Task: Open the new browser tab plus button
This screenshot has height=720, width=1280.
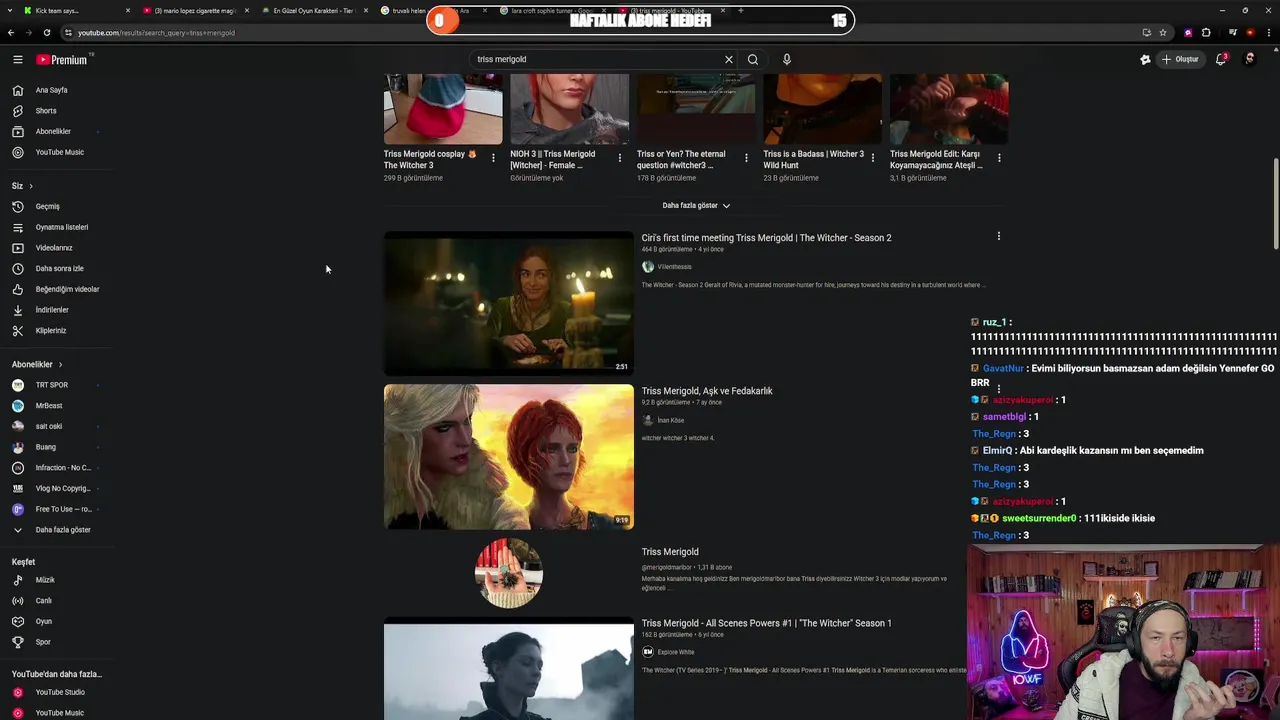Action: (x=740, y=10)
